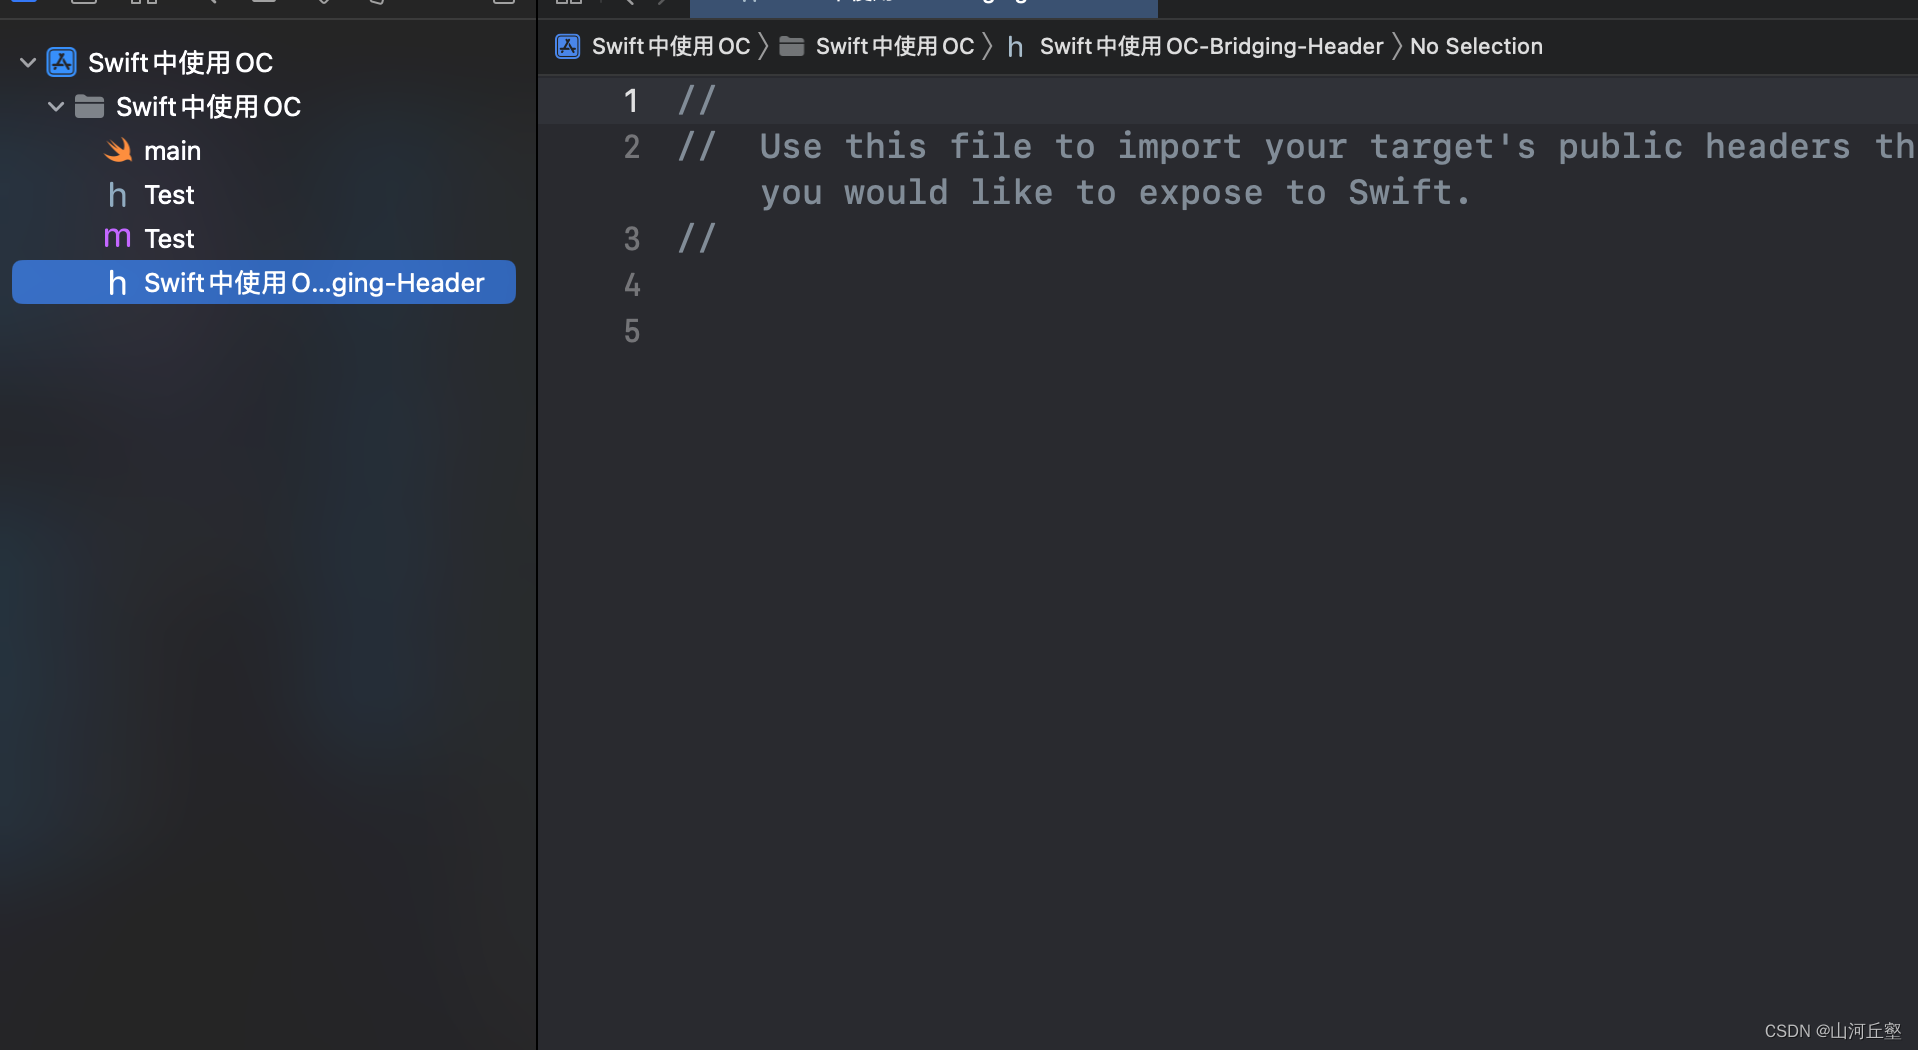
Task: Click line number 5 in the gutter
Action: click(x=631, y=331)
